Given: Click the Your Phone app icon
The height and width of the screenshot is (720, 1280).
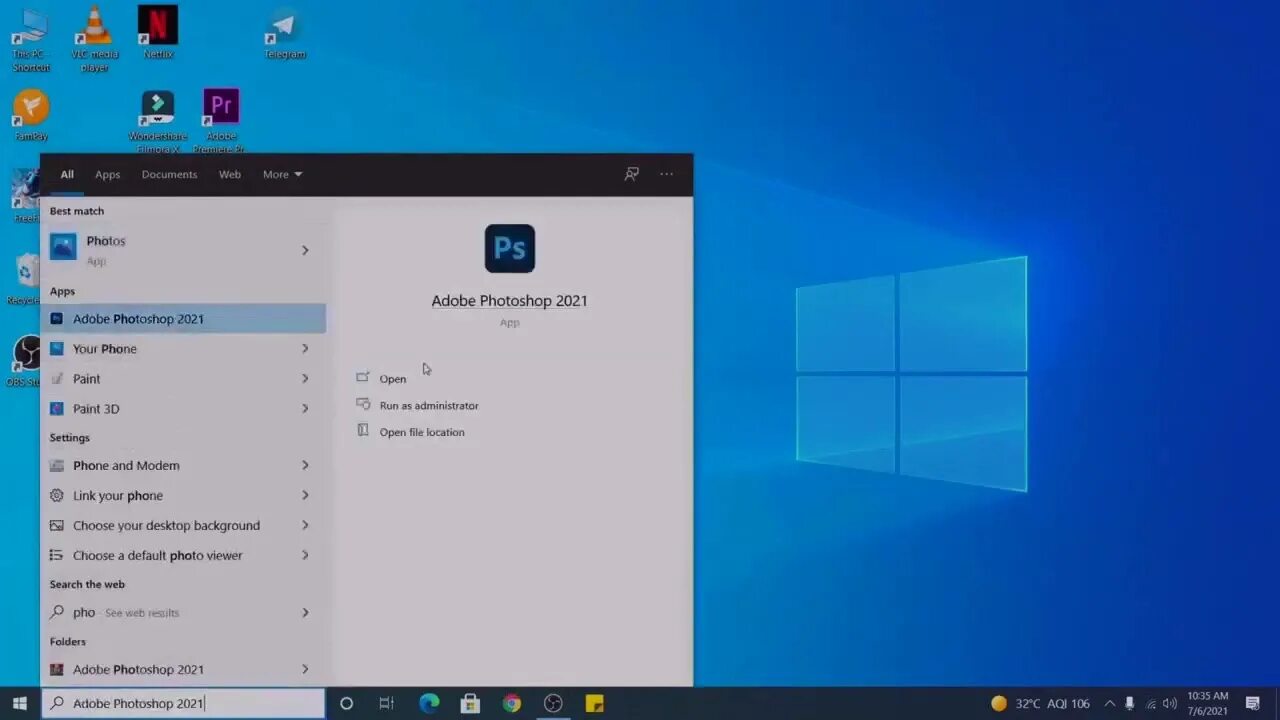Looking at the screenshot, I should [x=57, y=348].
